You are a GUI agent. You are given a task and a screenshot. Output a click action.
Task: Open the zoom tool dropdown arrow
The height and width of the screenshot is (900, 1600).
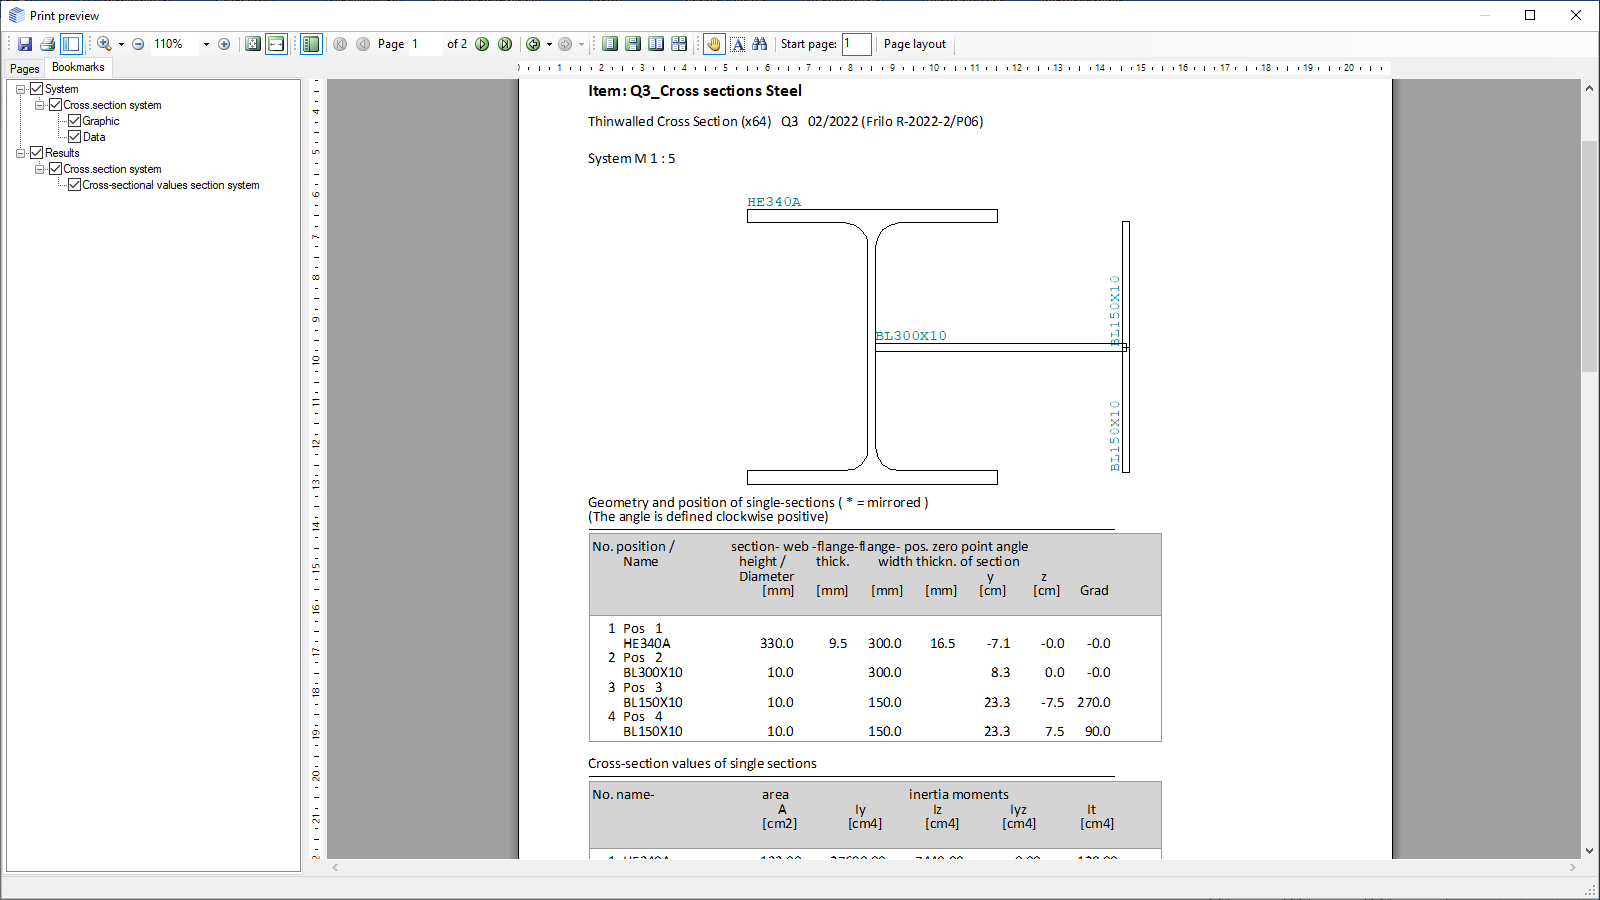coord(121,44)
